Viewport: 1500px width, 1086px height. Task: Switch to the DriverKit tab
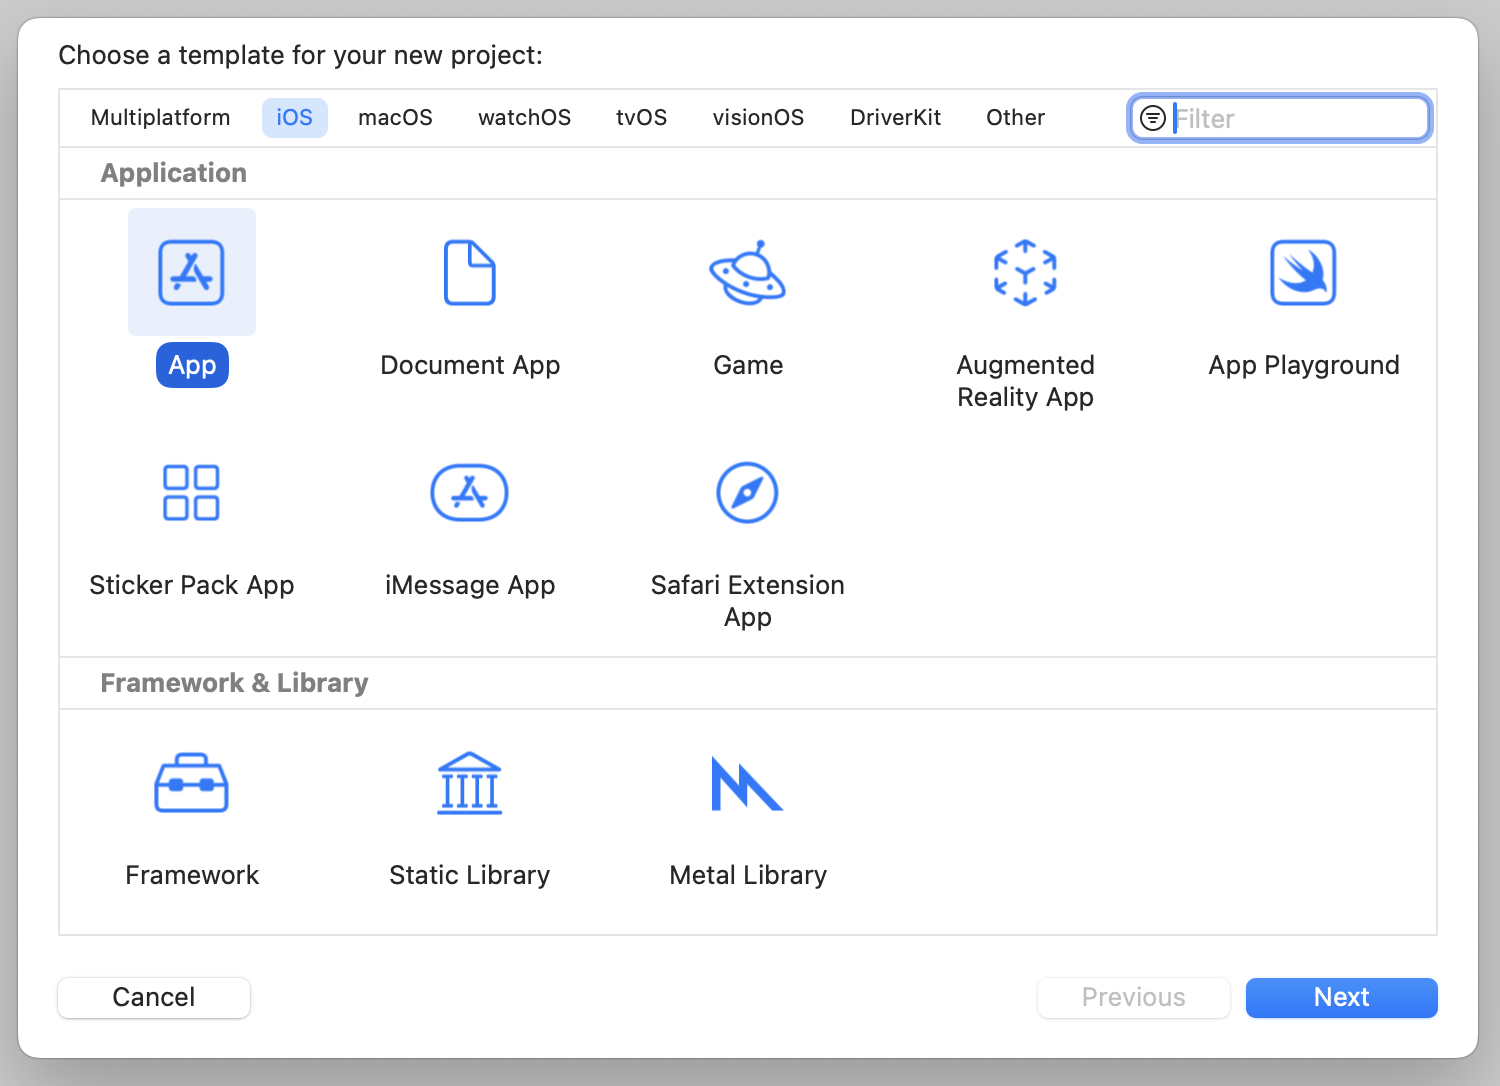(895, 118)
